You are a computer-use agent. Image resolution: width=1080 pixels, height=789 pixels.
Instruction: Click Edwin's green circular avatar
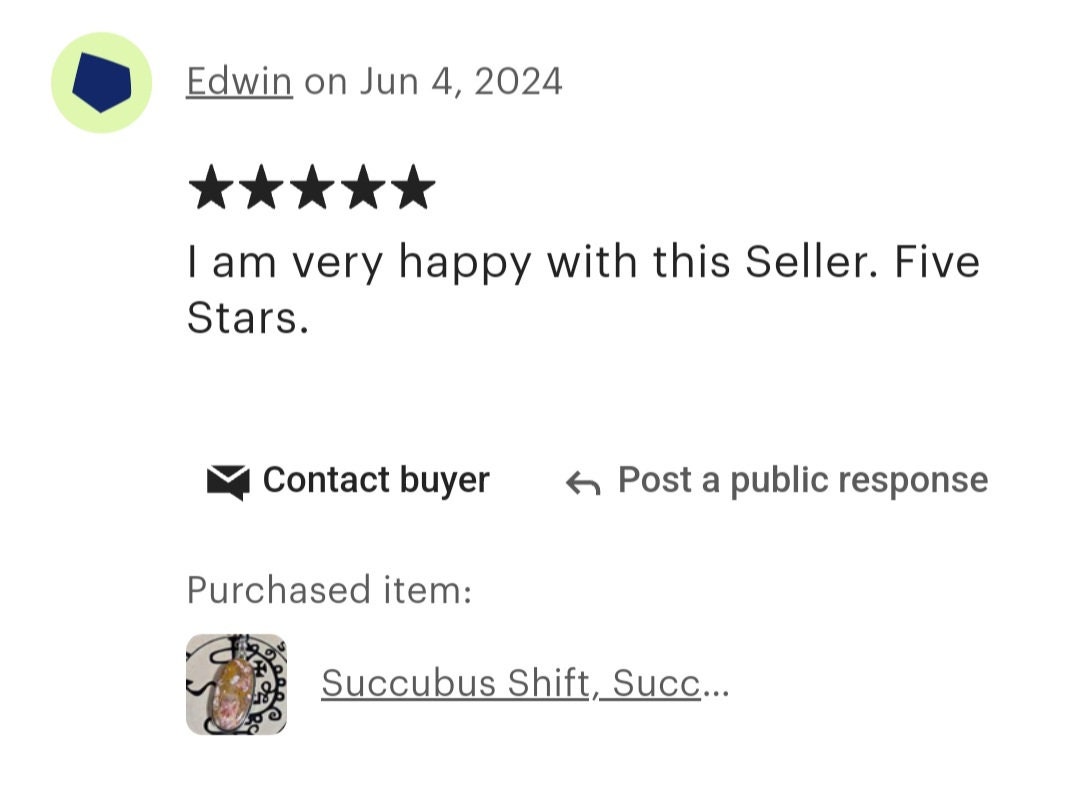tap(101, 83)
